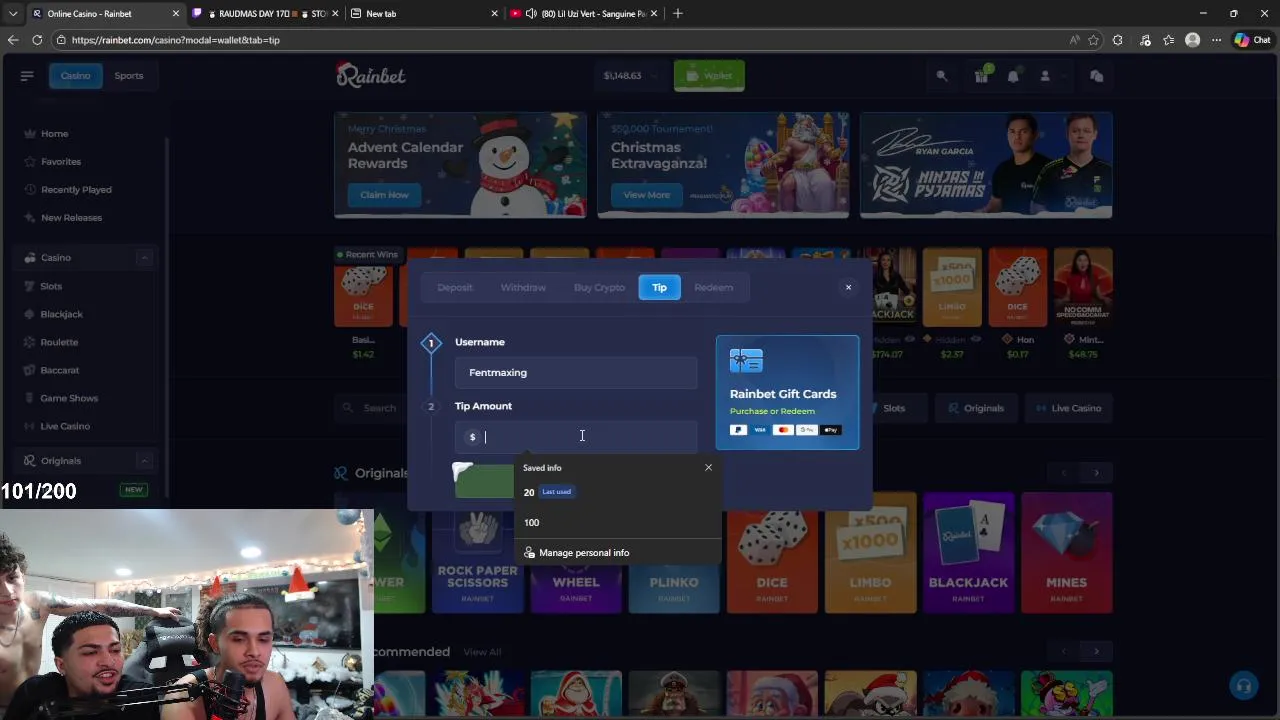This screenshot has height=720, width=1280.
Task: Open the notifications bell icon
Action: [x=1013, y=76]
